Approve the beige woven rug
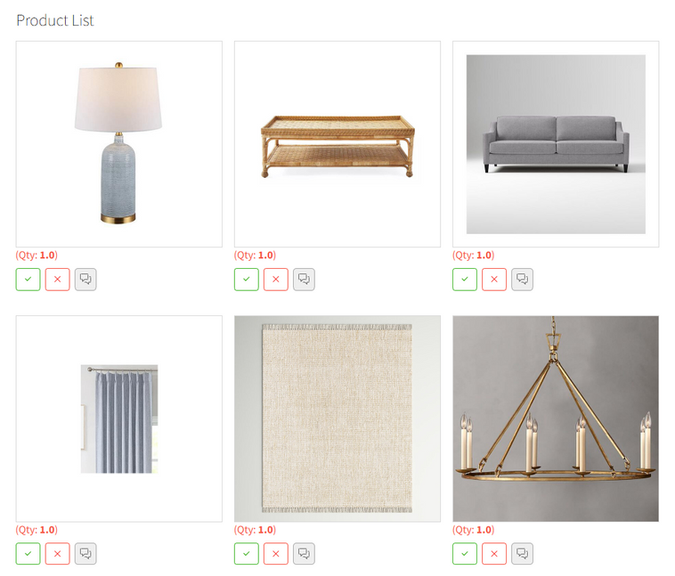The width and height of the screenshot is (675, 576). pyautogui.click(x=246, y=554)
